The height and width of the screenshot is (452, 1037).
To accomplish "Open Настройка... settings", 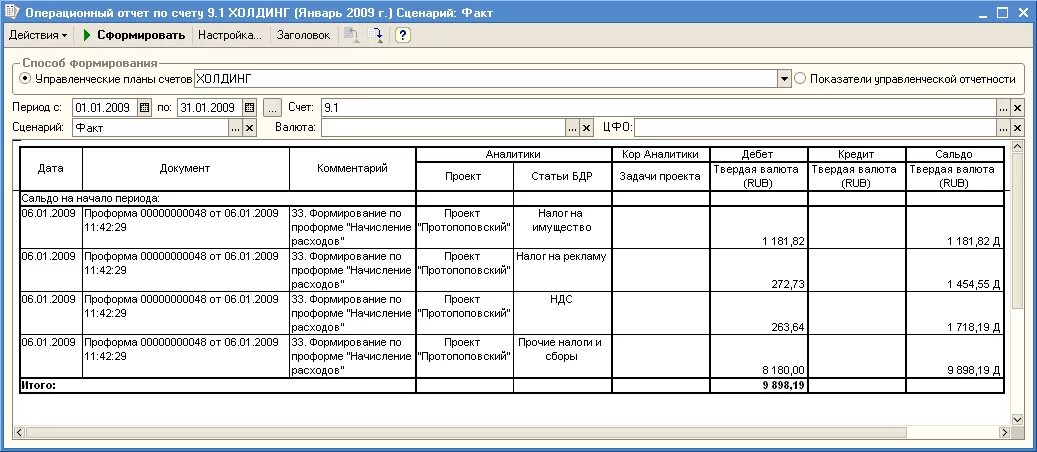I will coord(230,36).
